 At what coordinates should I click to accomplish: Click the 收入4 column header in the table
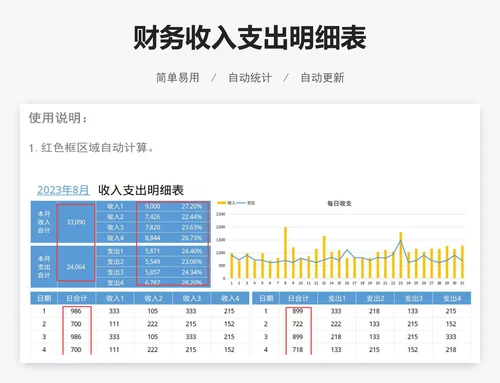[230, 298]
